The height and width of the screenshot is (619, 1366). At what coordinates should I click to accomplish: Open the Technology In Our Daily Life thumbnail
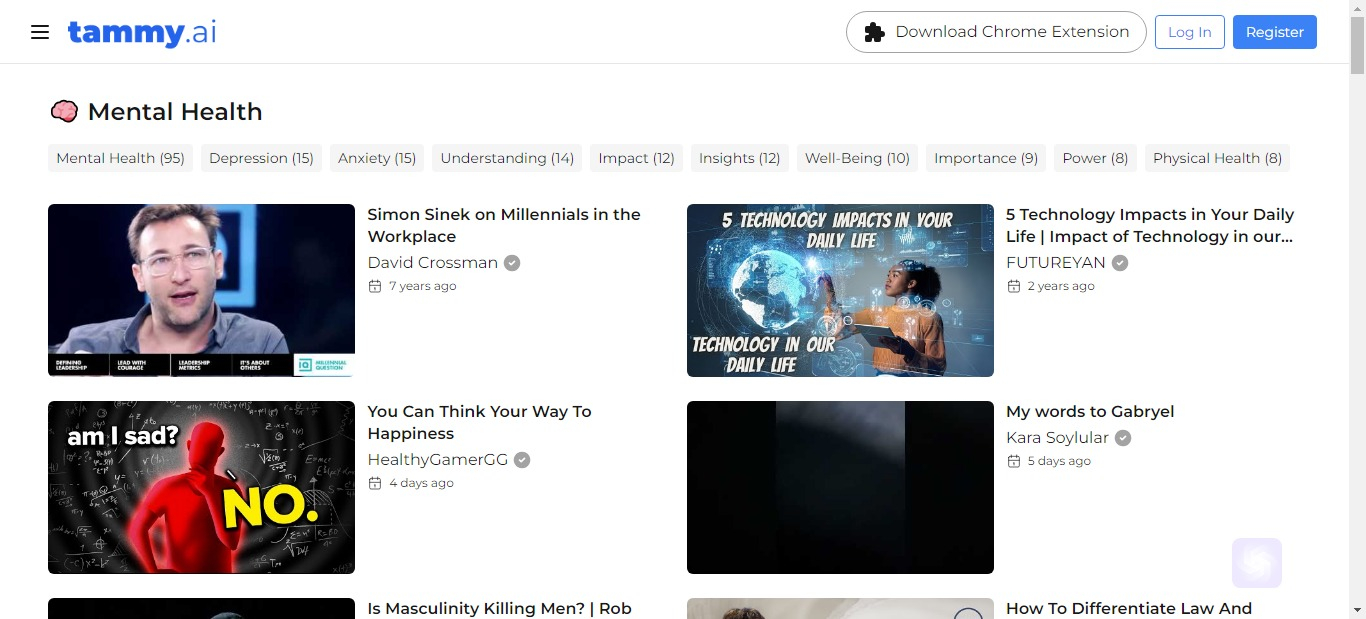pos(840,290)
